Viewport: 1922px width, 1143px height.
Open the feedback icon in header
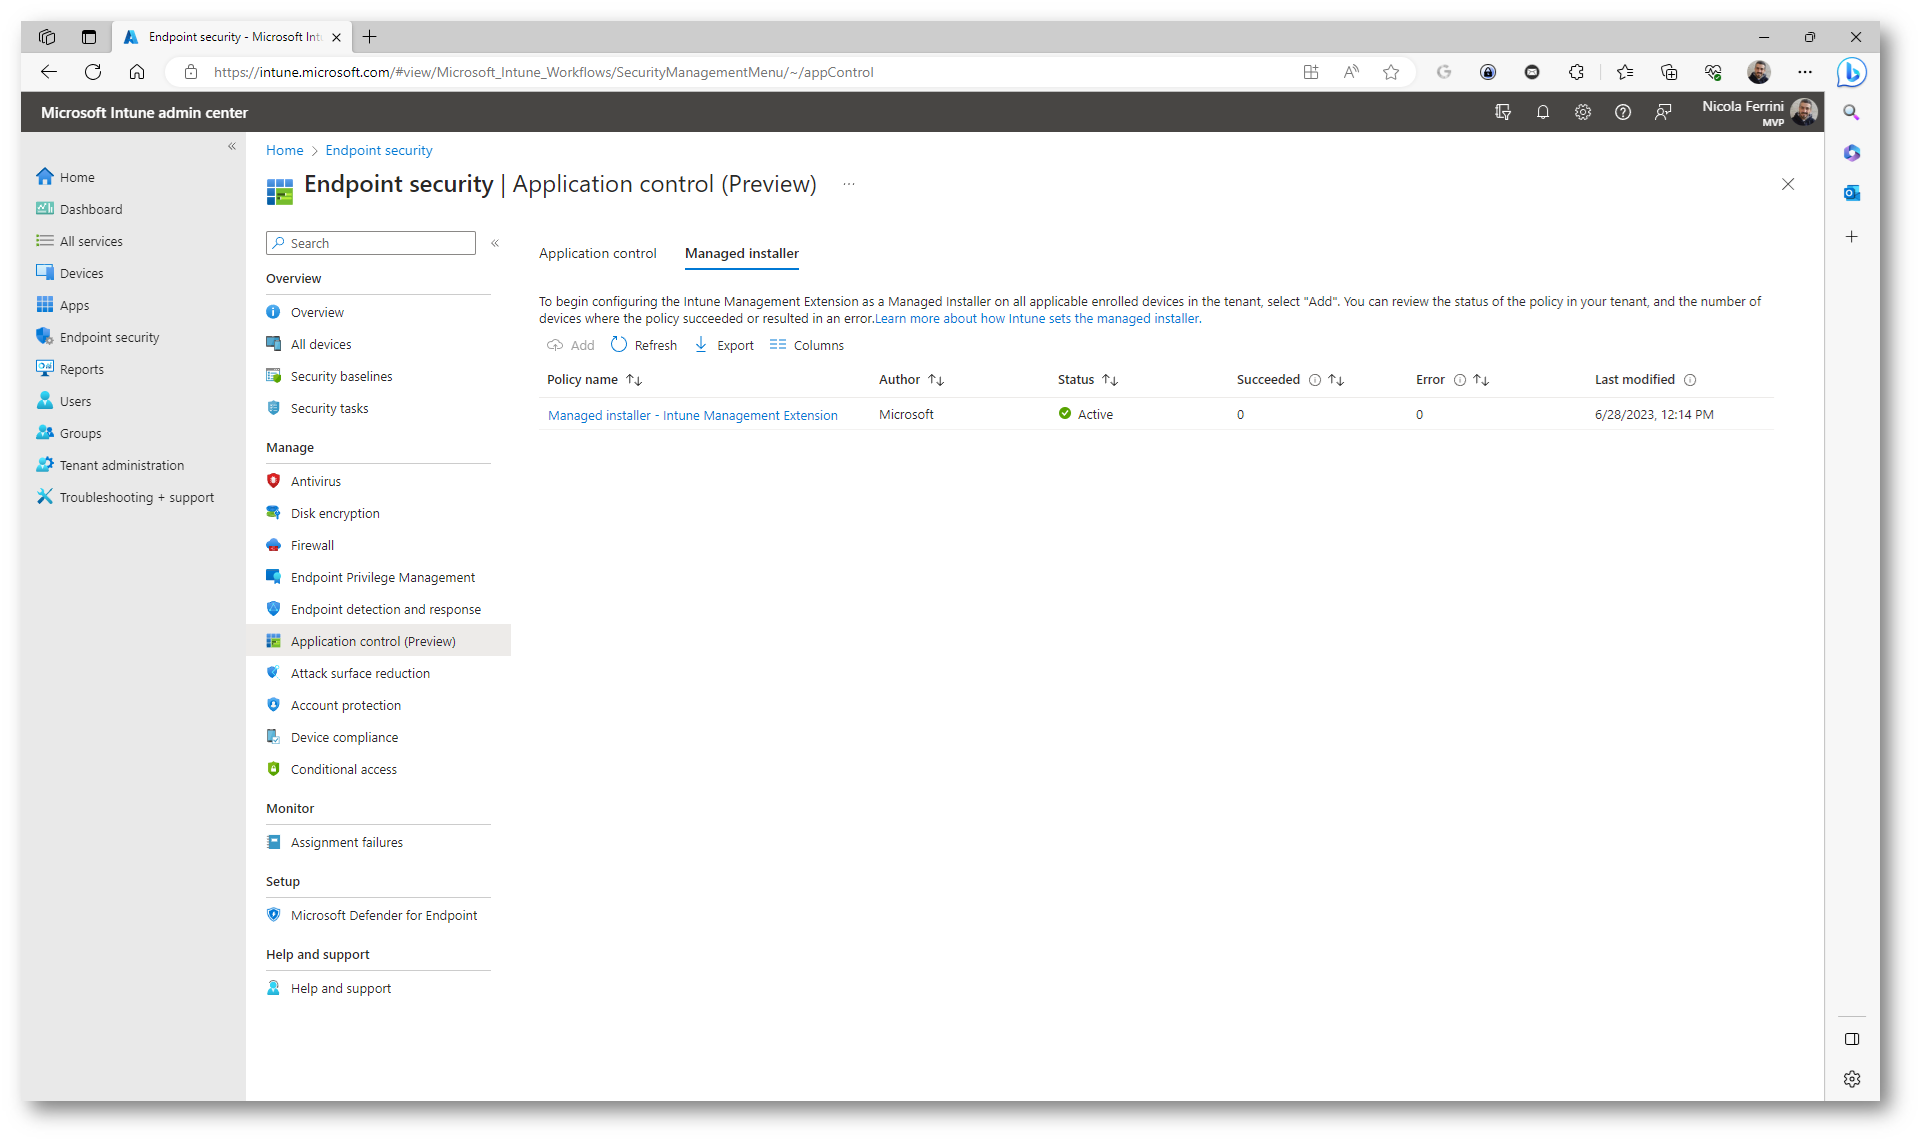(1663, 112)
